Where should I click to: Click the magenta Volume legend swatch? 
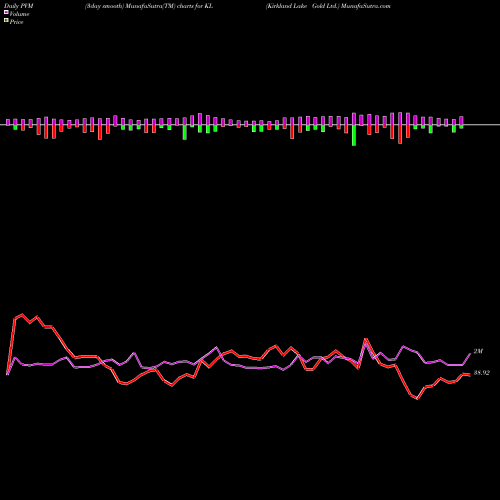pyautogui.click(x=6, y=13)
